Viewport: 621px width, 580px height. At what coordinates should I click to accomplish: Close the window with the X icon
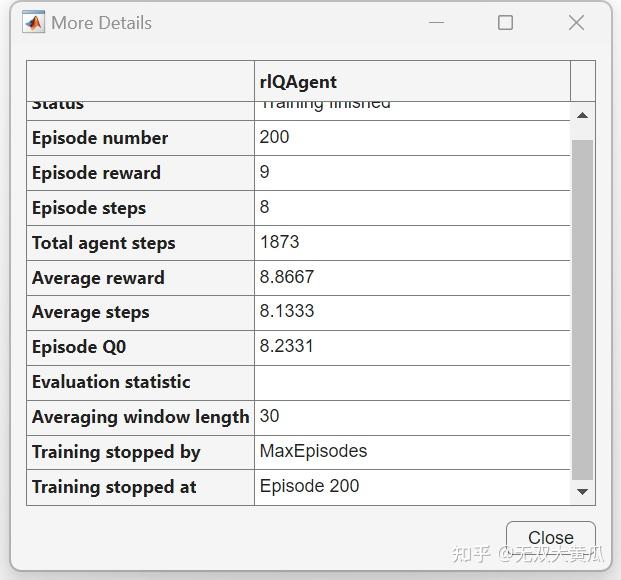click(576, 22)
